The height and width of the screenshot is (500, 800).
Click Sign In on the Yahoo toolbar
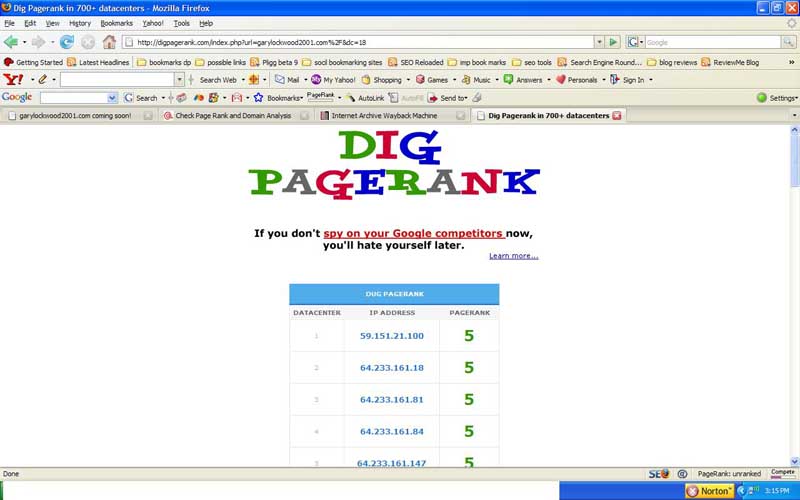pyautogui.click(x=628, y=80)
